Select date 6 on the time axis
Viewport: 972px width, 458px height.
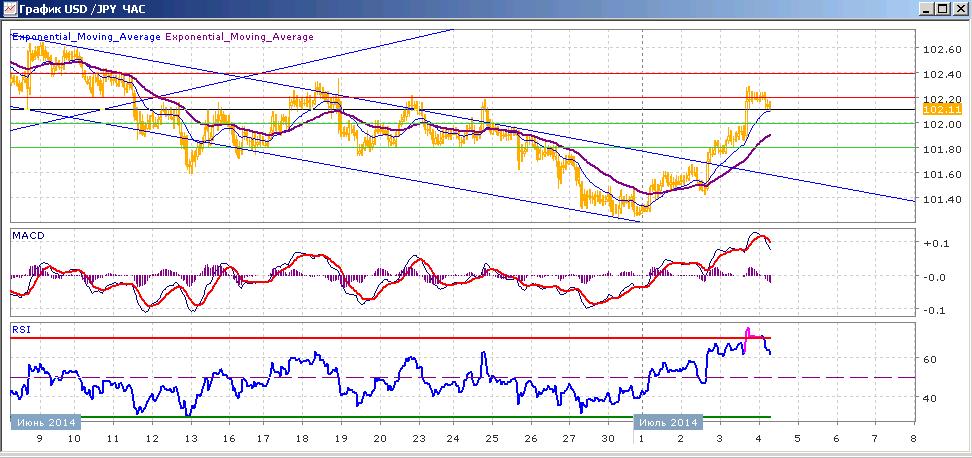(x=837, y=439)
